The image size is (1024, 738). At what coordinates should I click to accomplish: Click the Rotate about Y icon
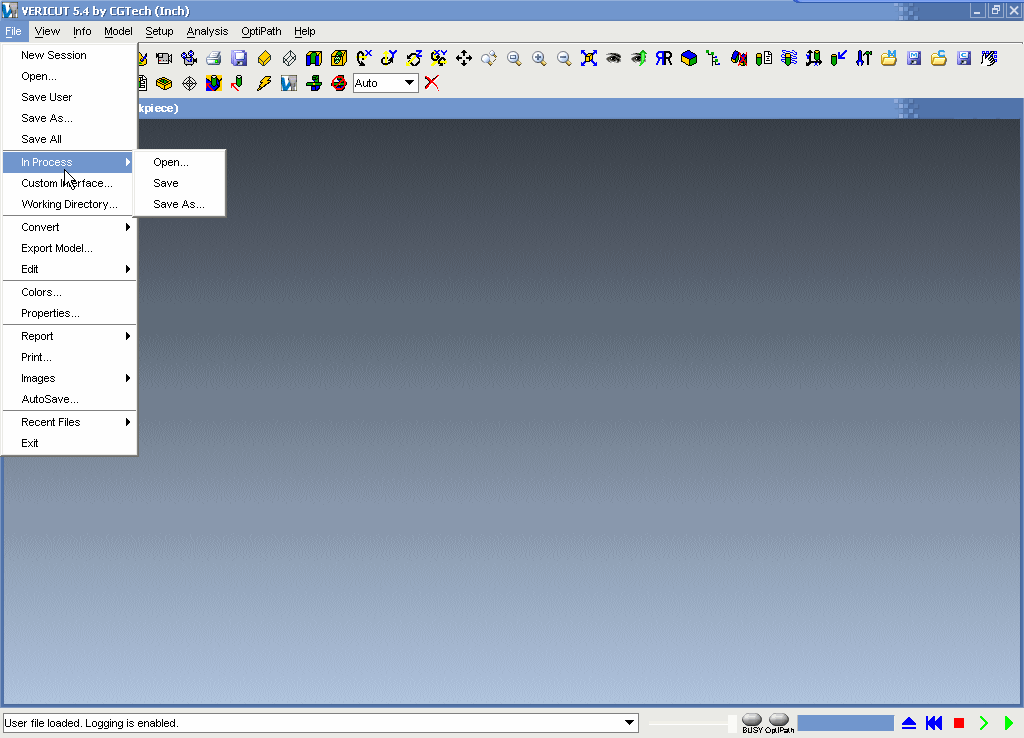389,59
